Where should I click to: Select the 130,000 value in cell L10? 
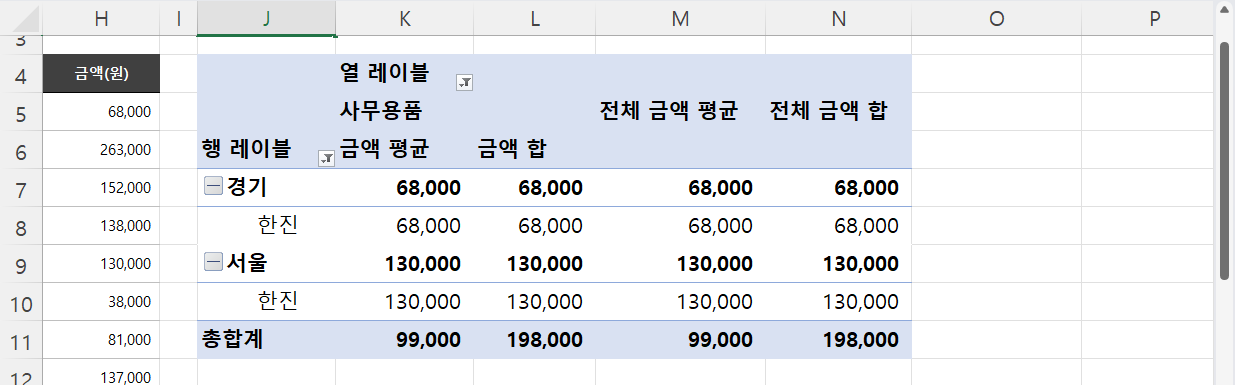click(x=534, y=301)
